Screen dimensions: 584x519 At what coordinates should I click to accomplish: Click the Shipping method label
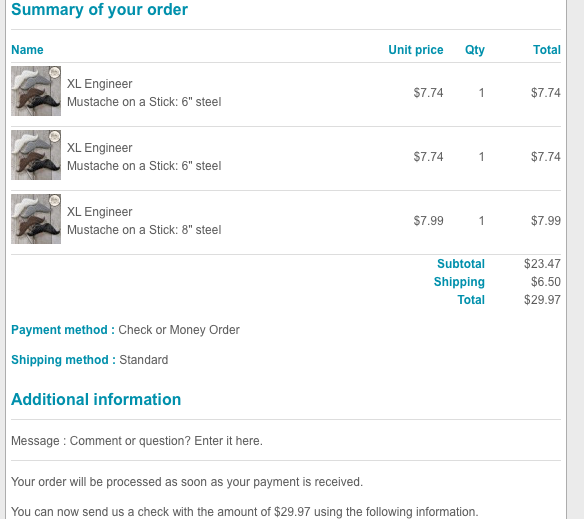(63, 360)
